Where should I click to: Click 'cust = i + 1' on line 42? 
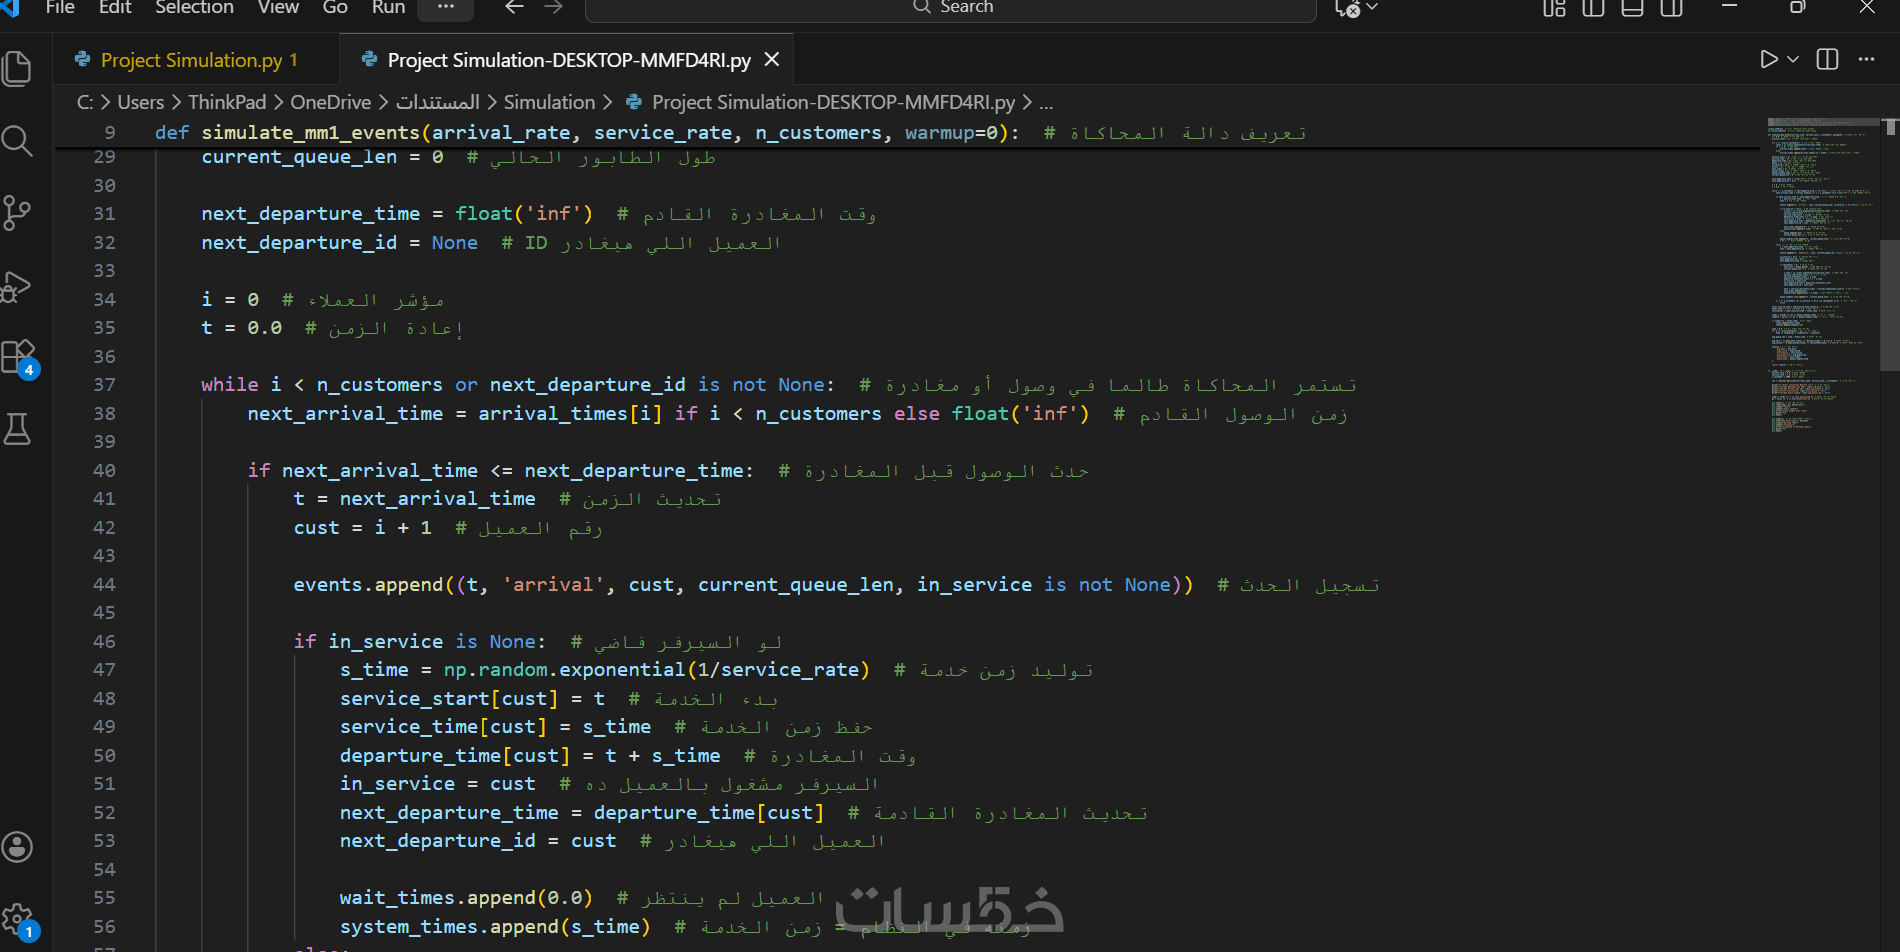(x=362, y=528)
